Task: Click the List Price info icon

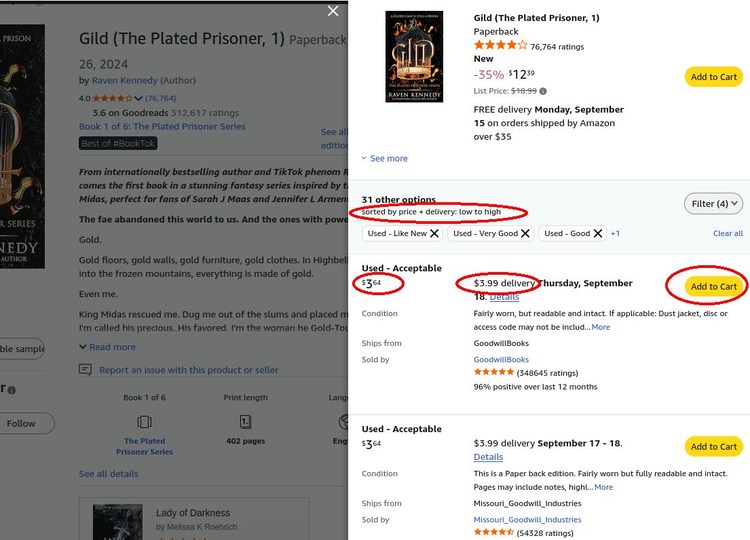Action: click(543, 91)
